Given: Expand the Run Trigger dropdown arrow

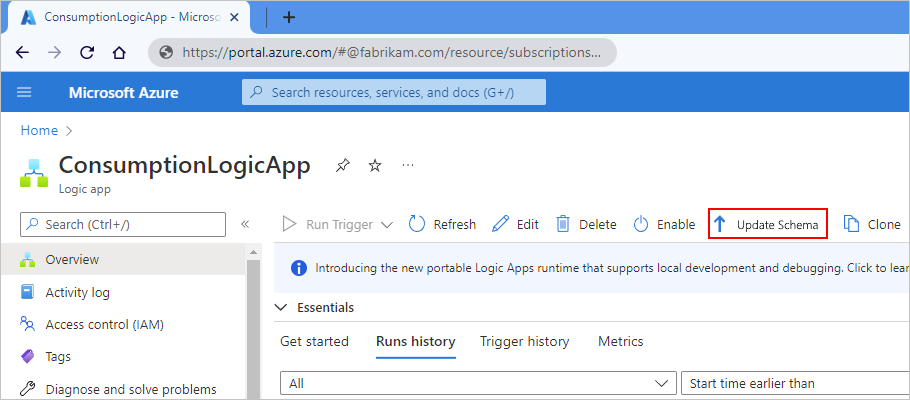Looking at the screenshot, I should 387,224.
